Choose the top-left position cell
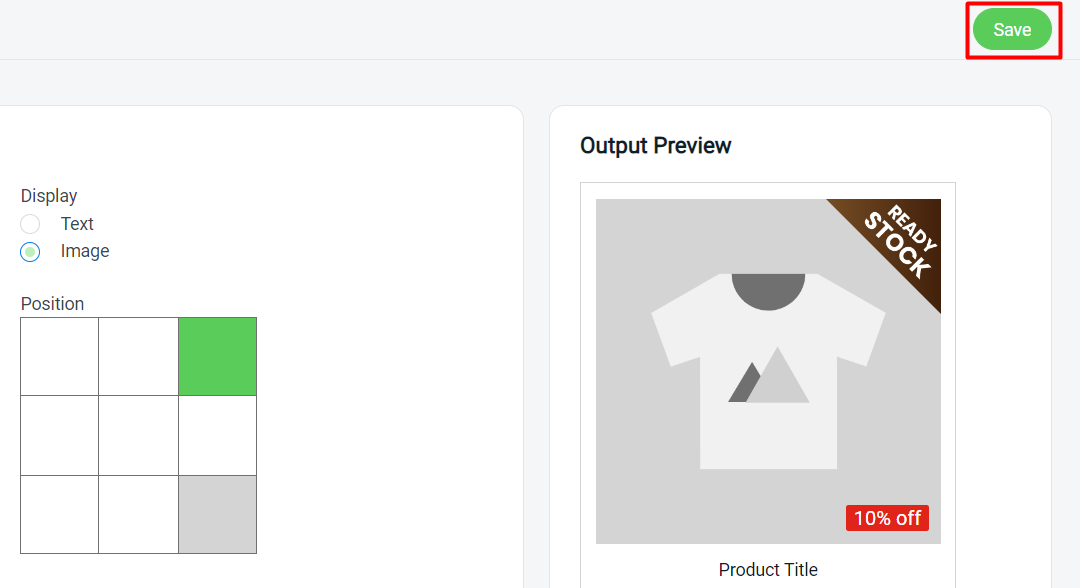Screen dimensions: 1080x588 (59, 356)
